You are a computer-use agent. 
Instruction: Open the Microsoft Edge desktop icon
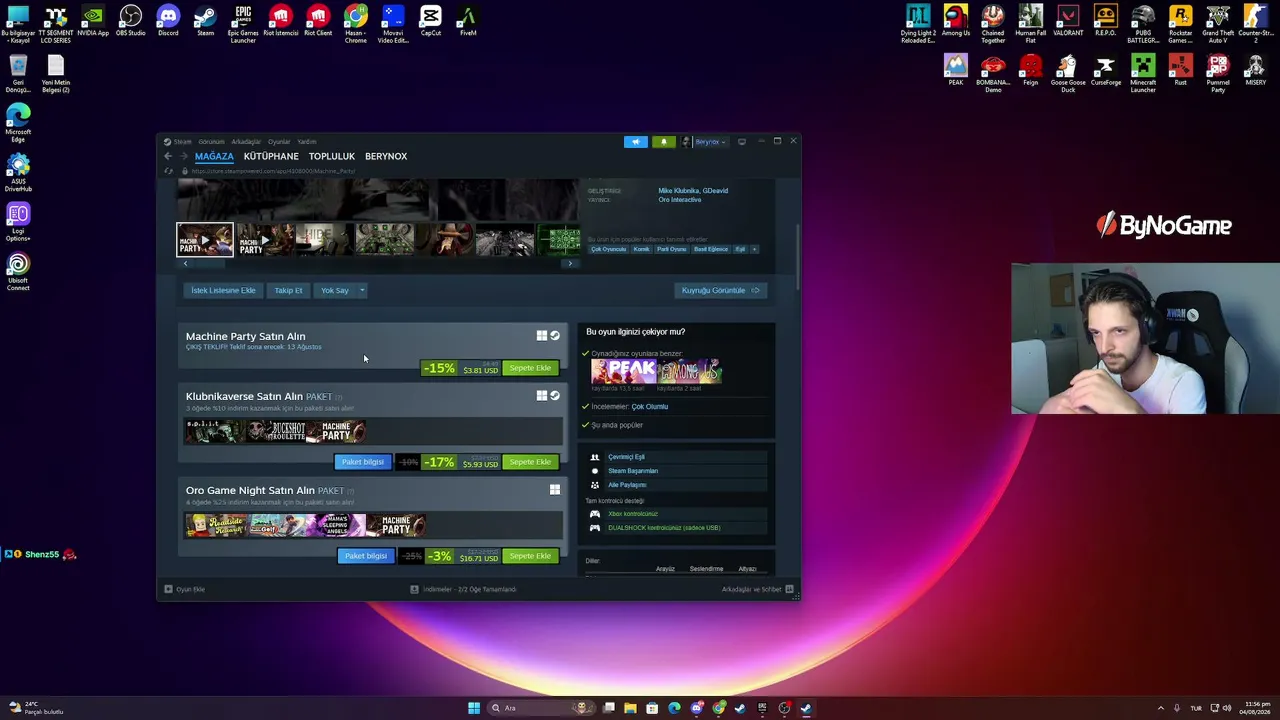[18, 123]
